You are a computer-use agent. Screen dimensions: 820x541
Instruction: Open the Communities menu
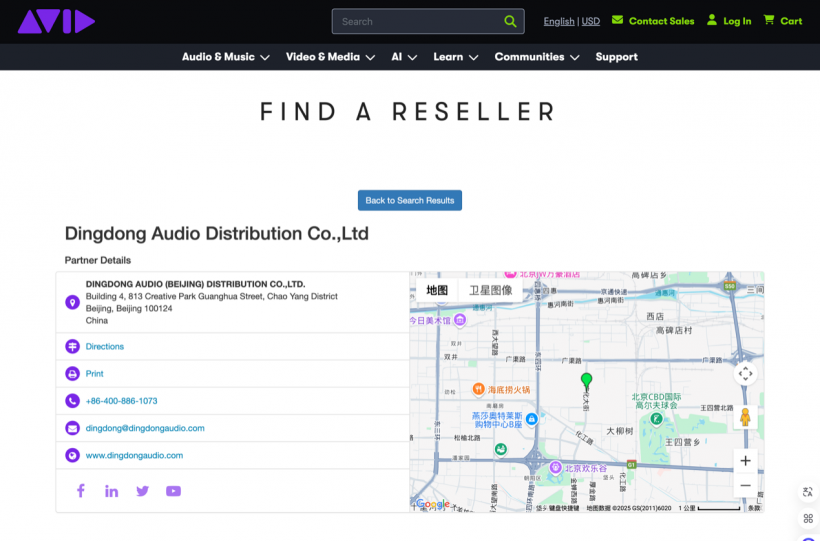point(529,57)
